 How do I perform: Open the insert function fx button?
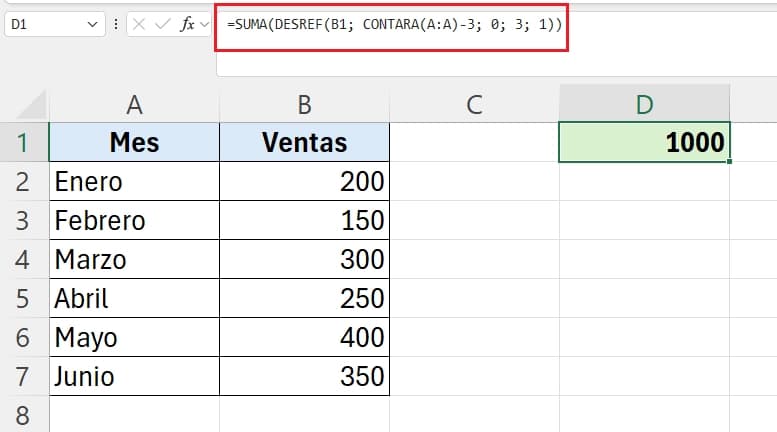pos(187,24)
